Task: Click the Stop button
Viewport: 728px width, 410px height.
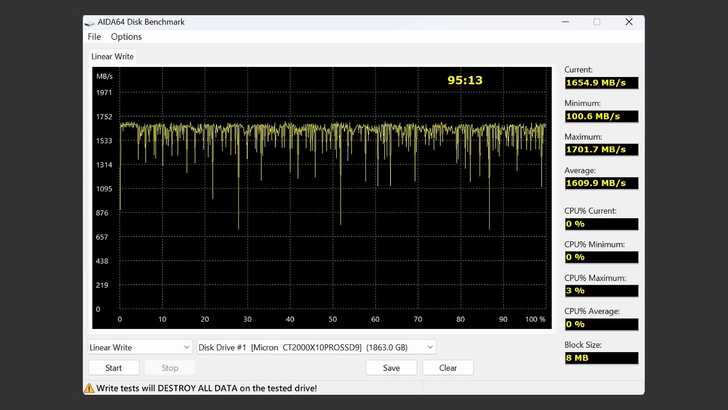Action: tap(170, 367)
